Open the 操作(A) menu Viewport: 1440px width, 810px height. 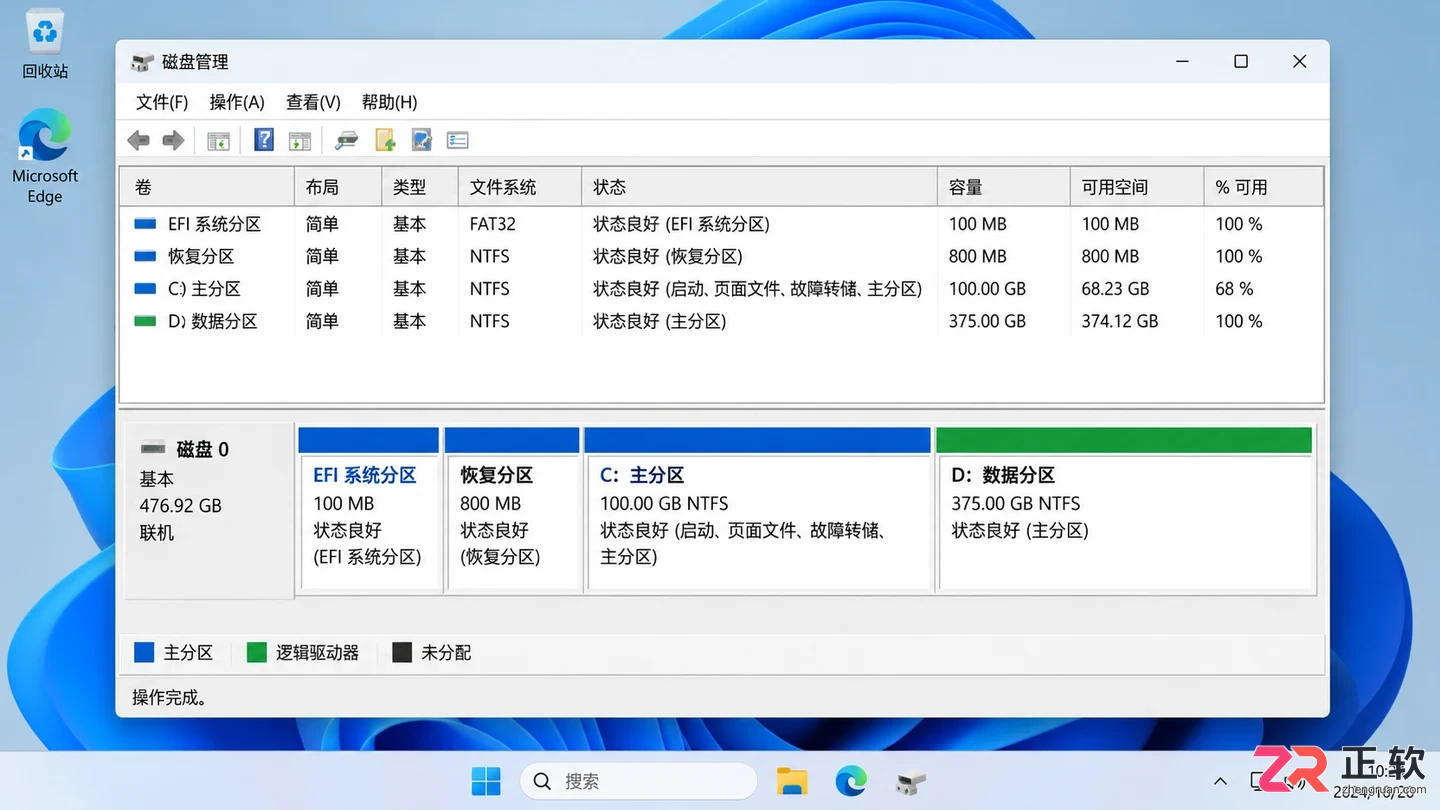(237, 102)
